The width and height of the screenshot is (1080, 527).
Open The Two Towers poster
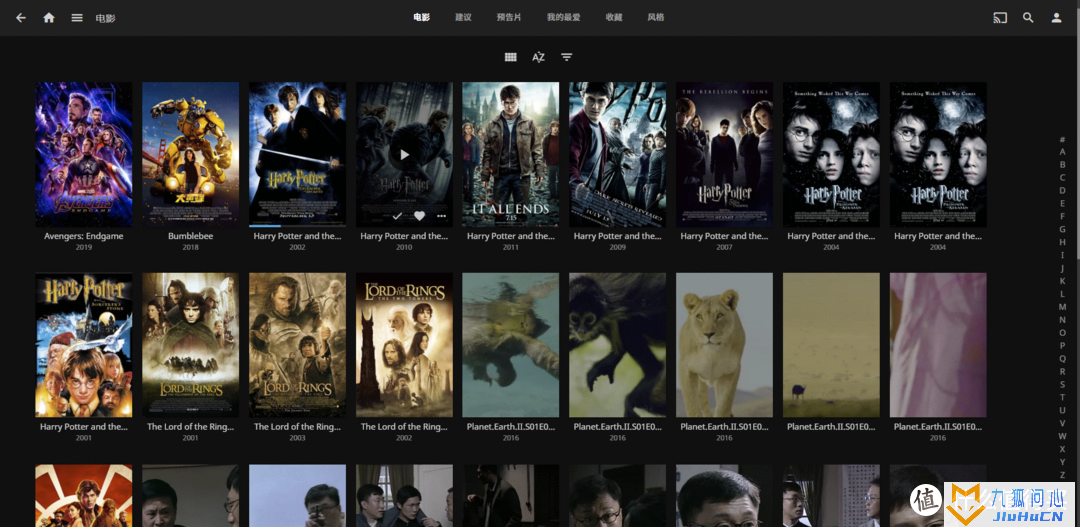click(x=404, y=345)
